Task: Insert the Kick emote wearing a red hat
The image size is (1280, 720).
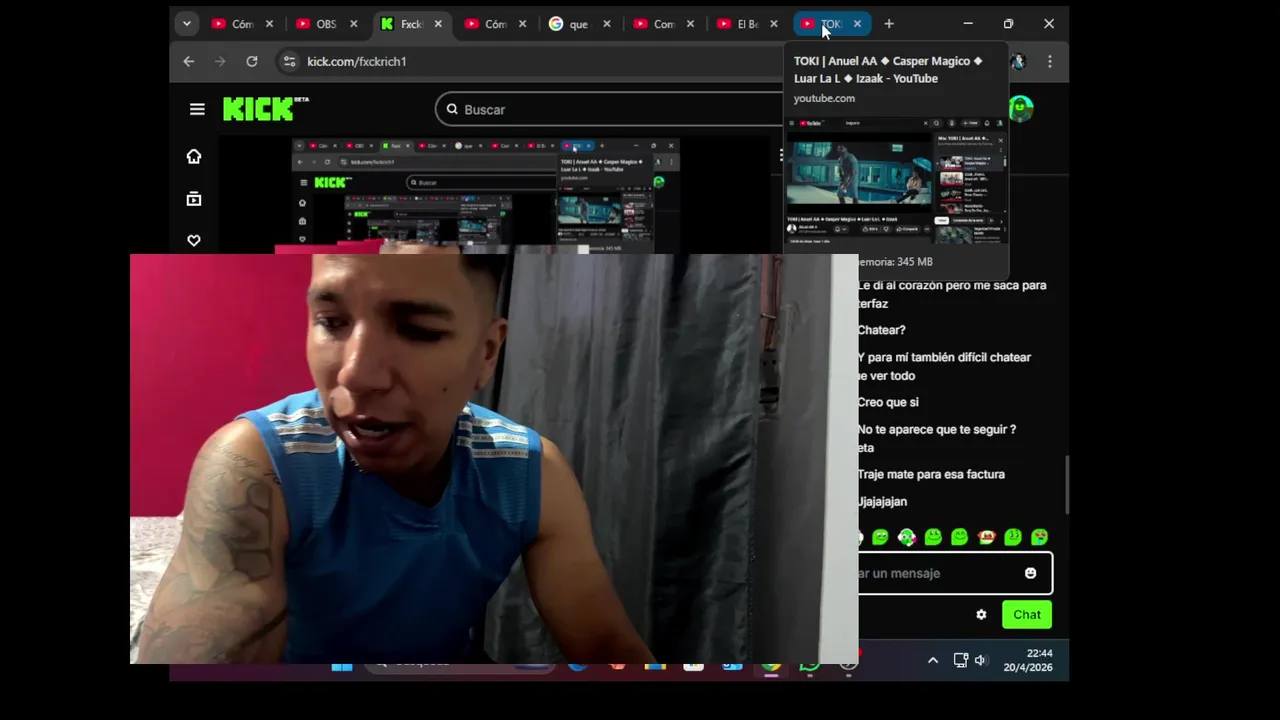Action: click(x=986, y=537)
